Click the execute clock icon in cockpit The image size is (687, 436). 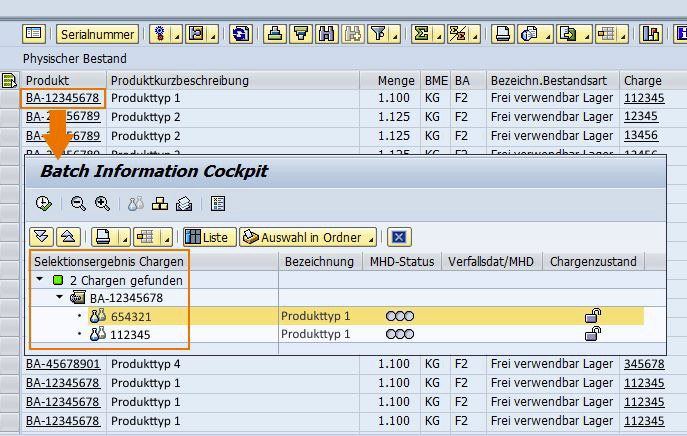43,203
